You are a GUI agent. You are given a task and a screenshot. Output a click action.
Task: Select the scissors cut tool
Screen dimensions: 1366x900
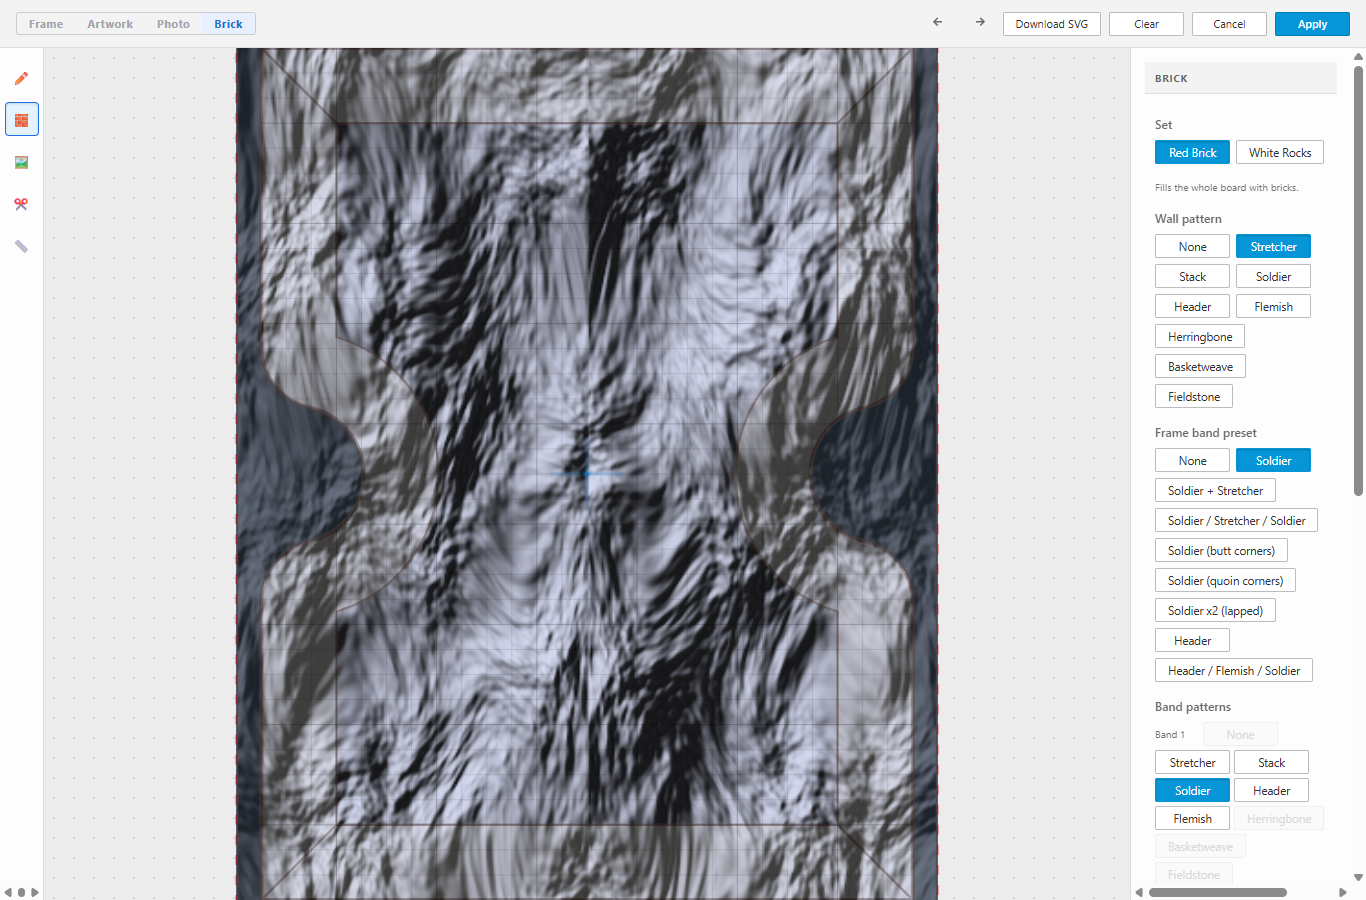[21, 204]
